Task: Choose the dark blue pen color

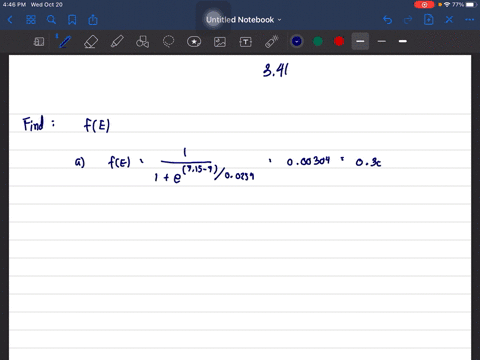Action: click(297, 41)
